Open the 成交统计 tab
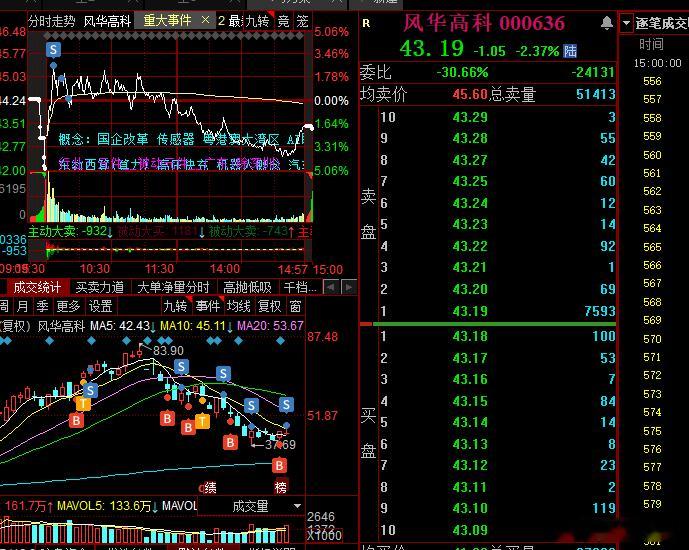The width and height of the screenshot is (689, 550). pos(37,287)
